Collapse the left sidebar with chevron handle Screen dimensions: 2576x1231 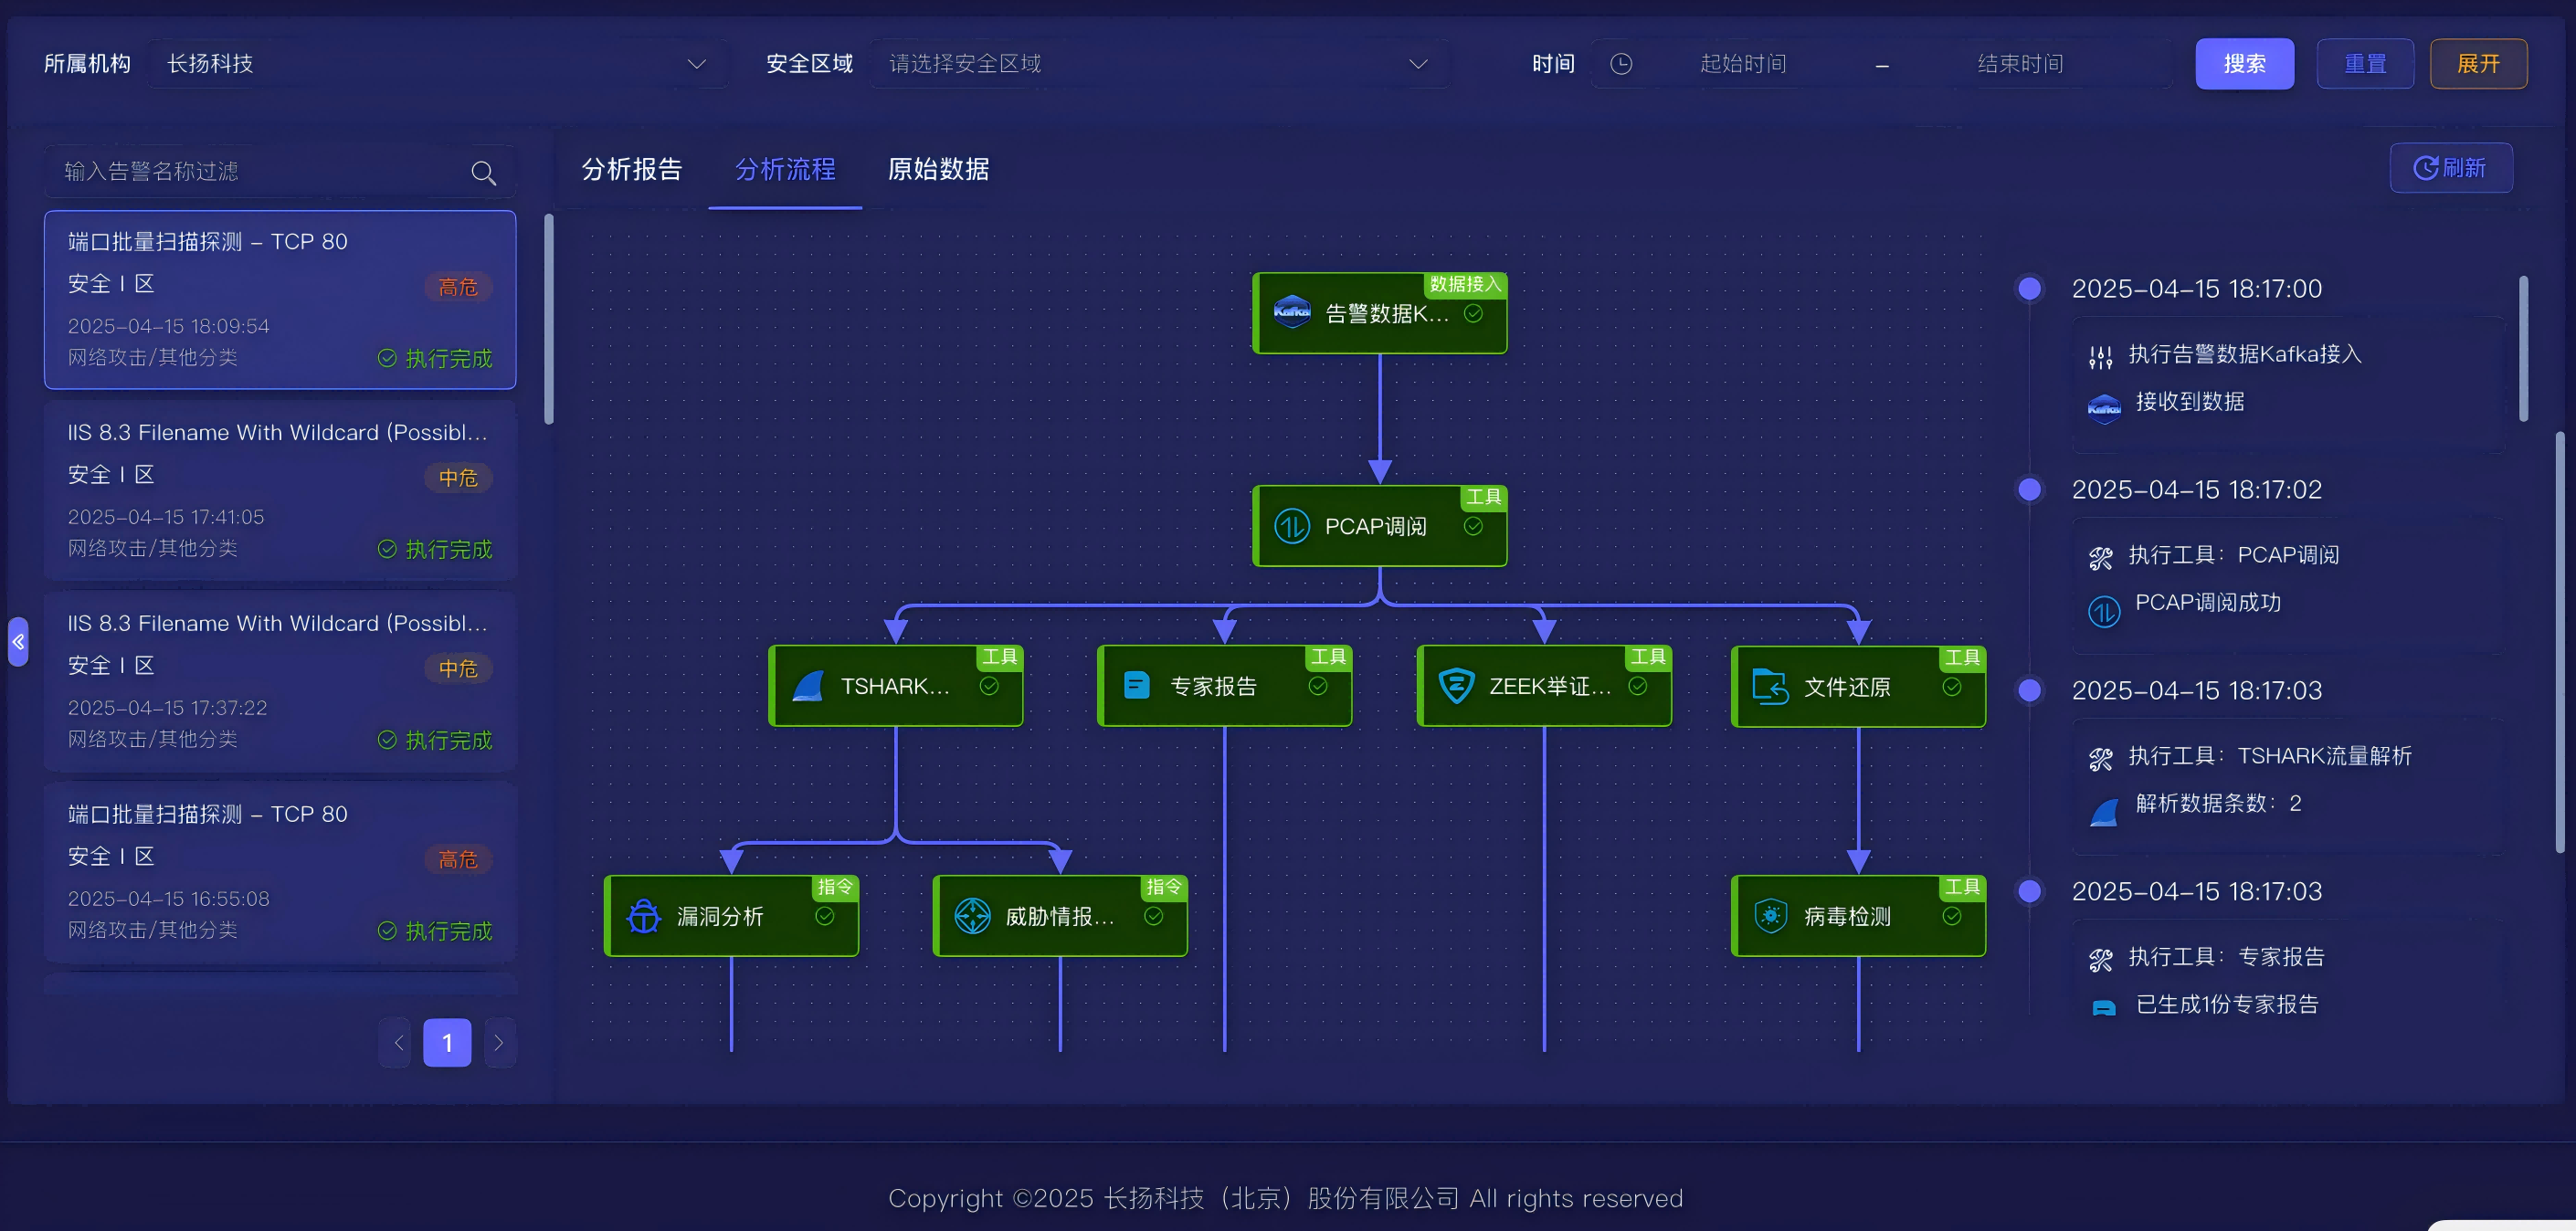click(18, 642)
